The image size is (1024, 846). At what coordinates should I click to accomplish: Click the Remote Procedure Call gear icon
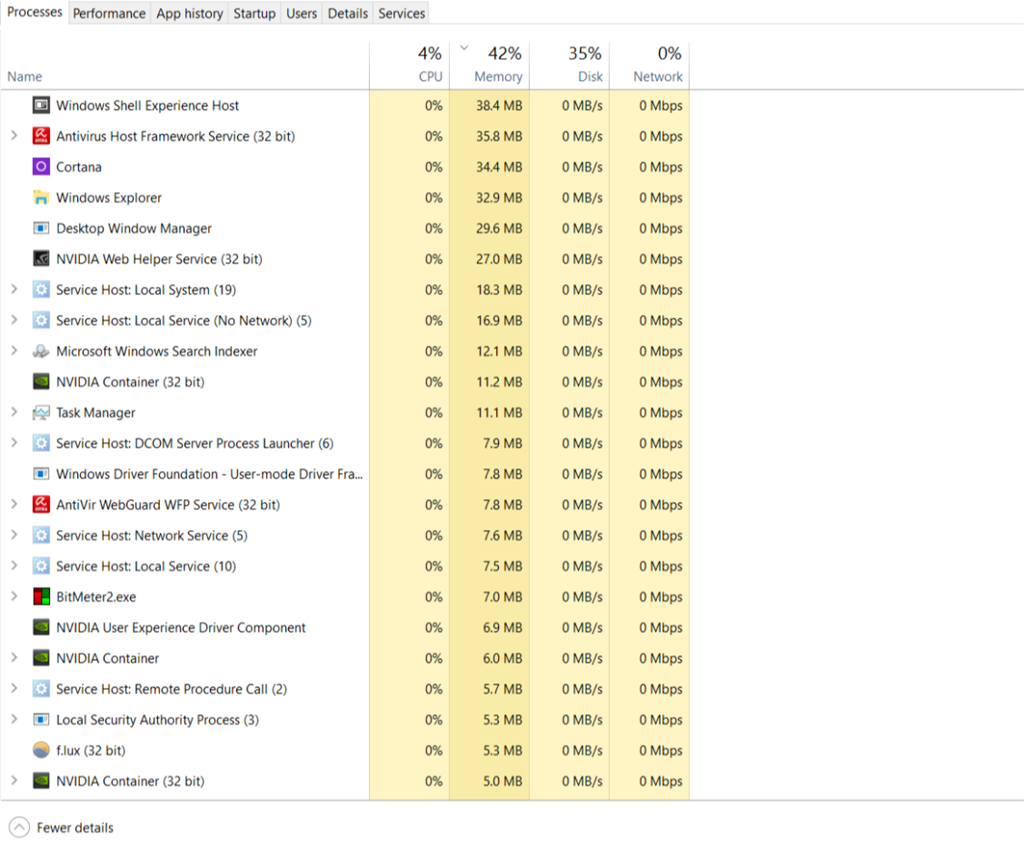41,689
